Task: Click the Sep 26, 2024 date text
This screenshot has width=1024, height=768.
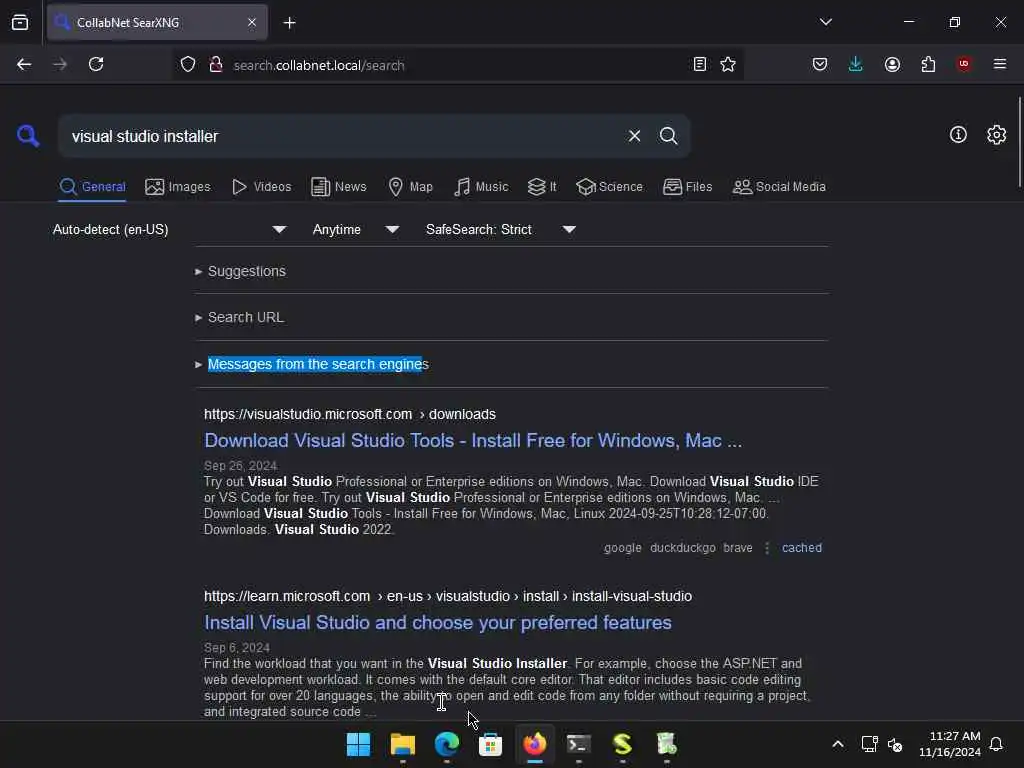Action: click(240, 466)
